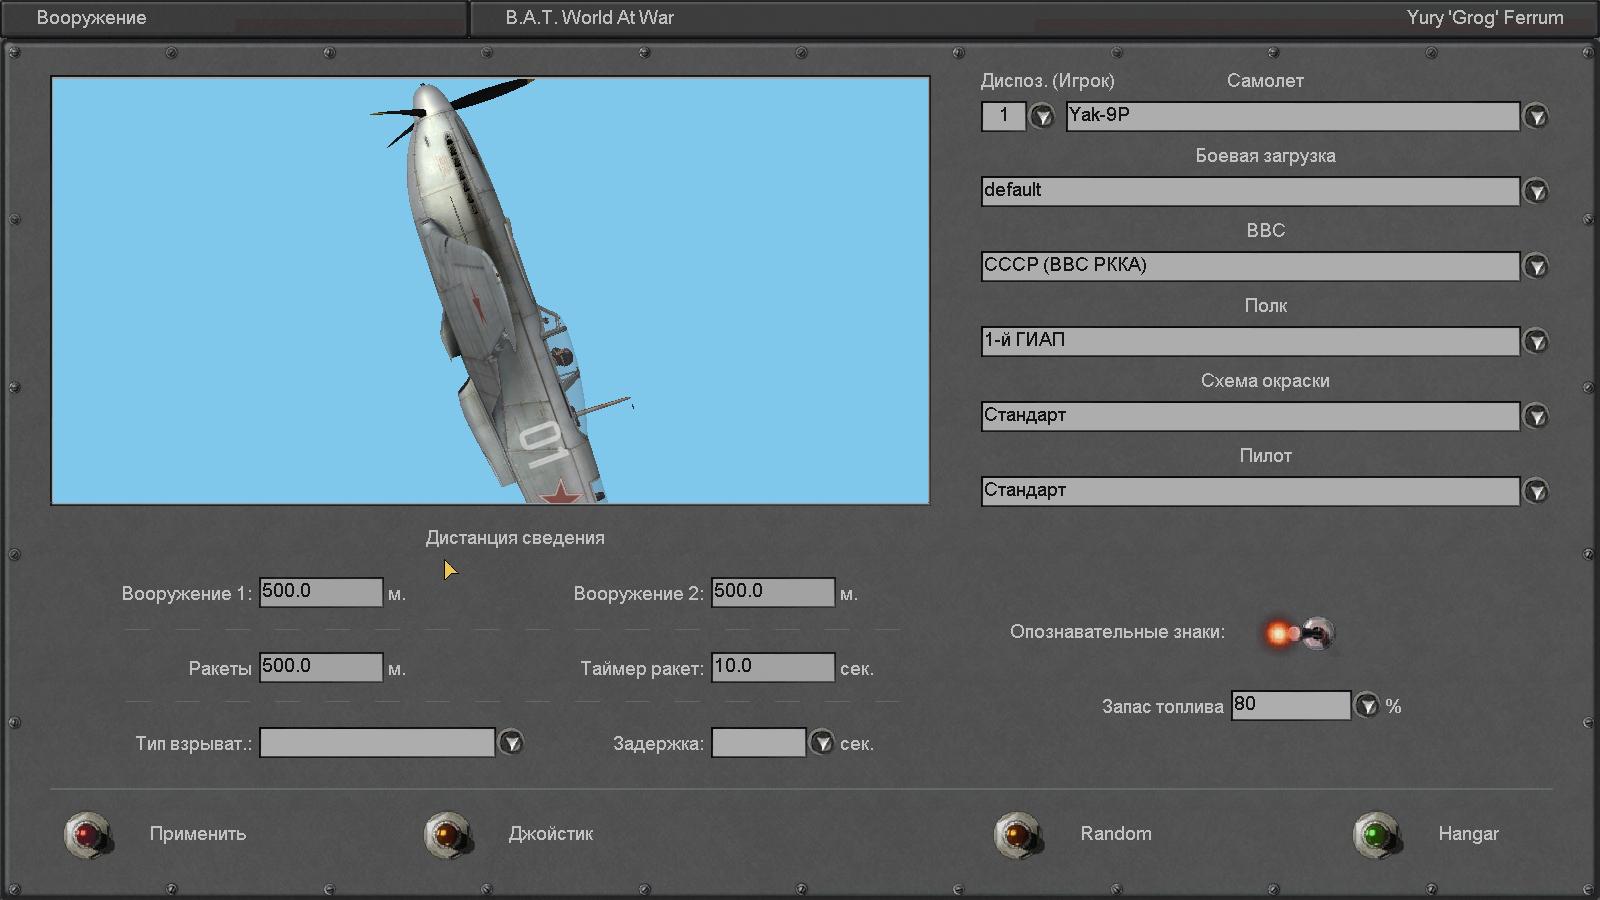The image size is (1600, 900).
Task: Click the Таймер ракет field
Action: coord(773,667)
